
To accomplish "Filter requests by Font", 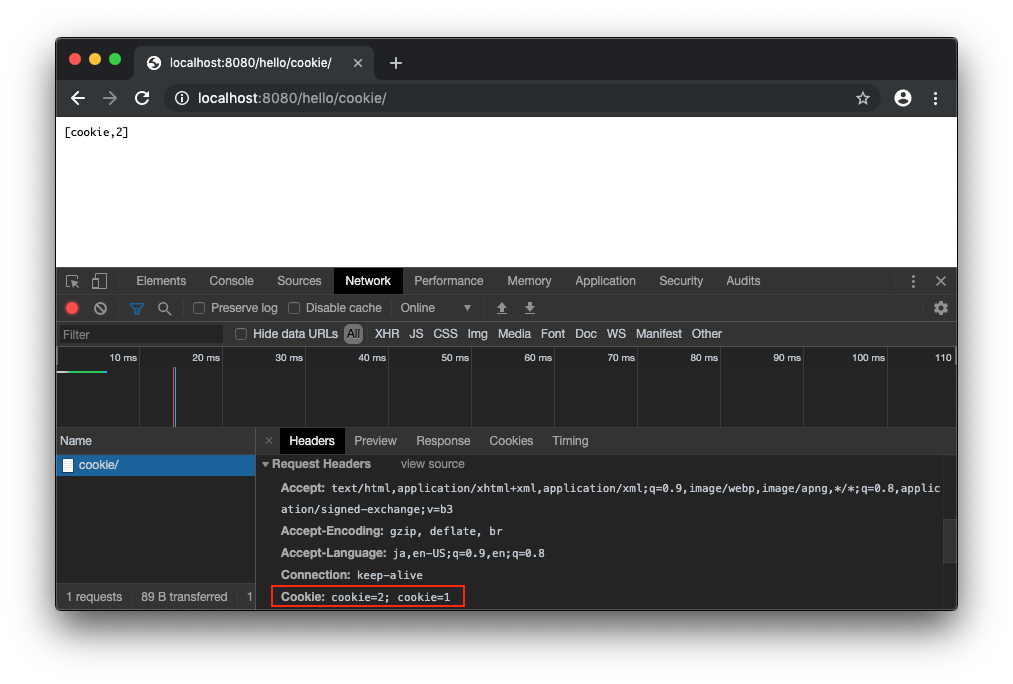I will pyautogui.click(x=553, y=334).
